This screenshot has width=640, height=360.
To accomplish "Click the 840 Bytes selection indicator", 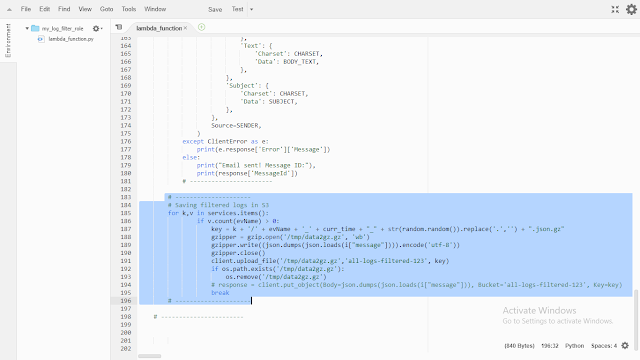I will click(519, 346).
